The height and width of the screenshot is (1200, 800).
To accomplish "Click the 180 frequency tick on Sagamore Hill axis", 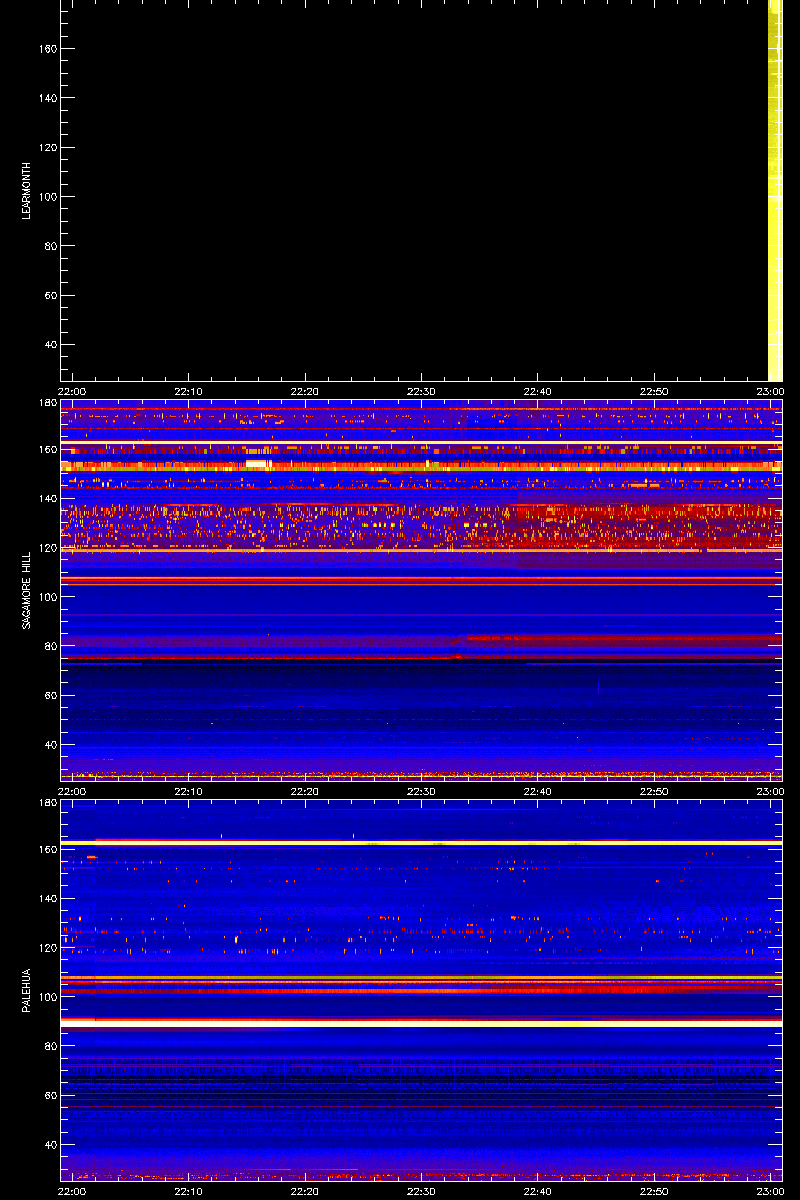I will [46, 403].
